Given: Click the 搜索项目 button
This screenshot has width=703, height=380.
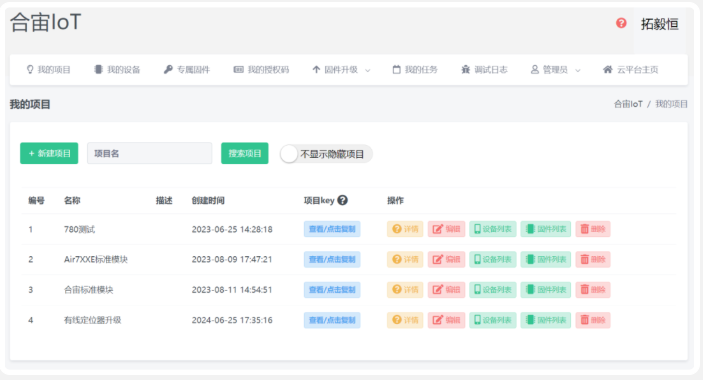Looking at the screenshot, I should coord(245,153).
